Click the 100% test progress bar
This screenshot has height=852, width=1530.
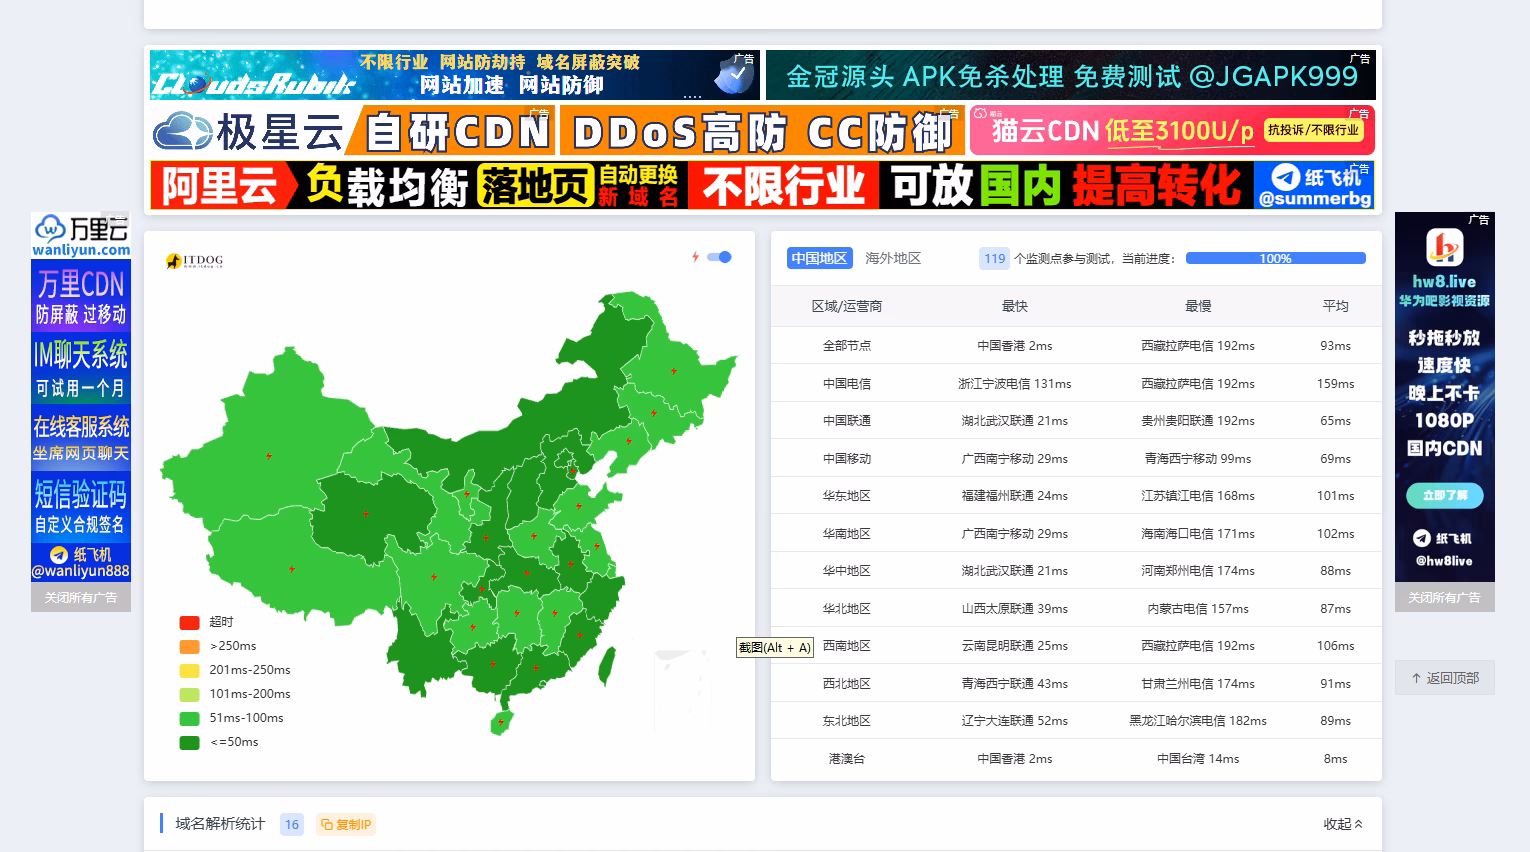tap(1275, 258)
